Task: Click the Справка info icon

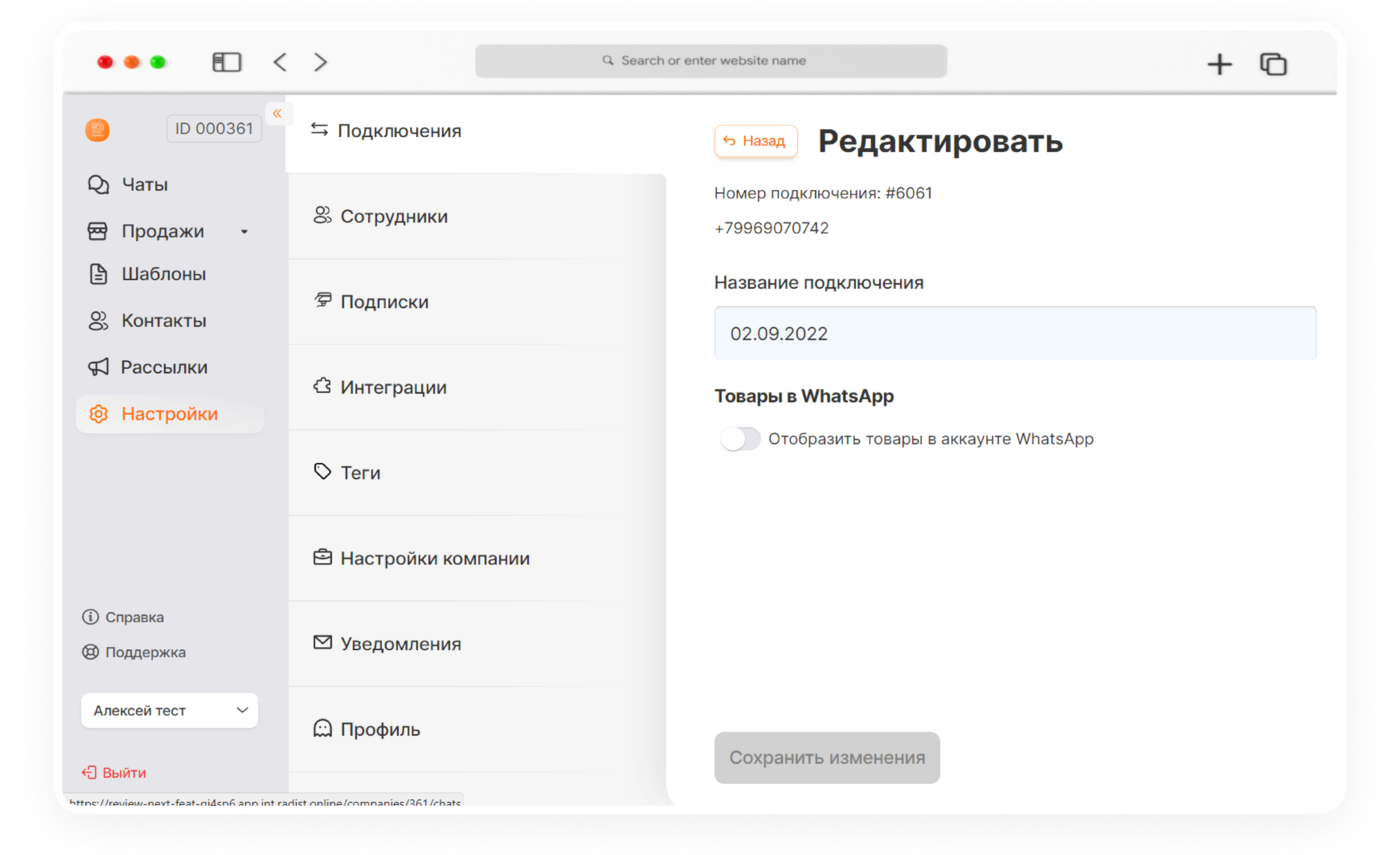Action: (x=90, y=617)
